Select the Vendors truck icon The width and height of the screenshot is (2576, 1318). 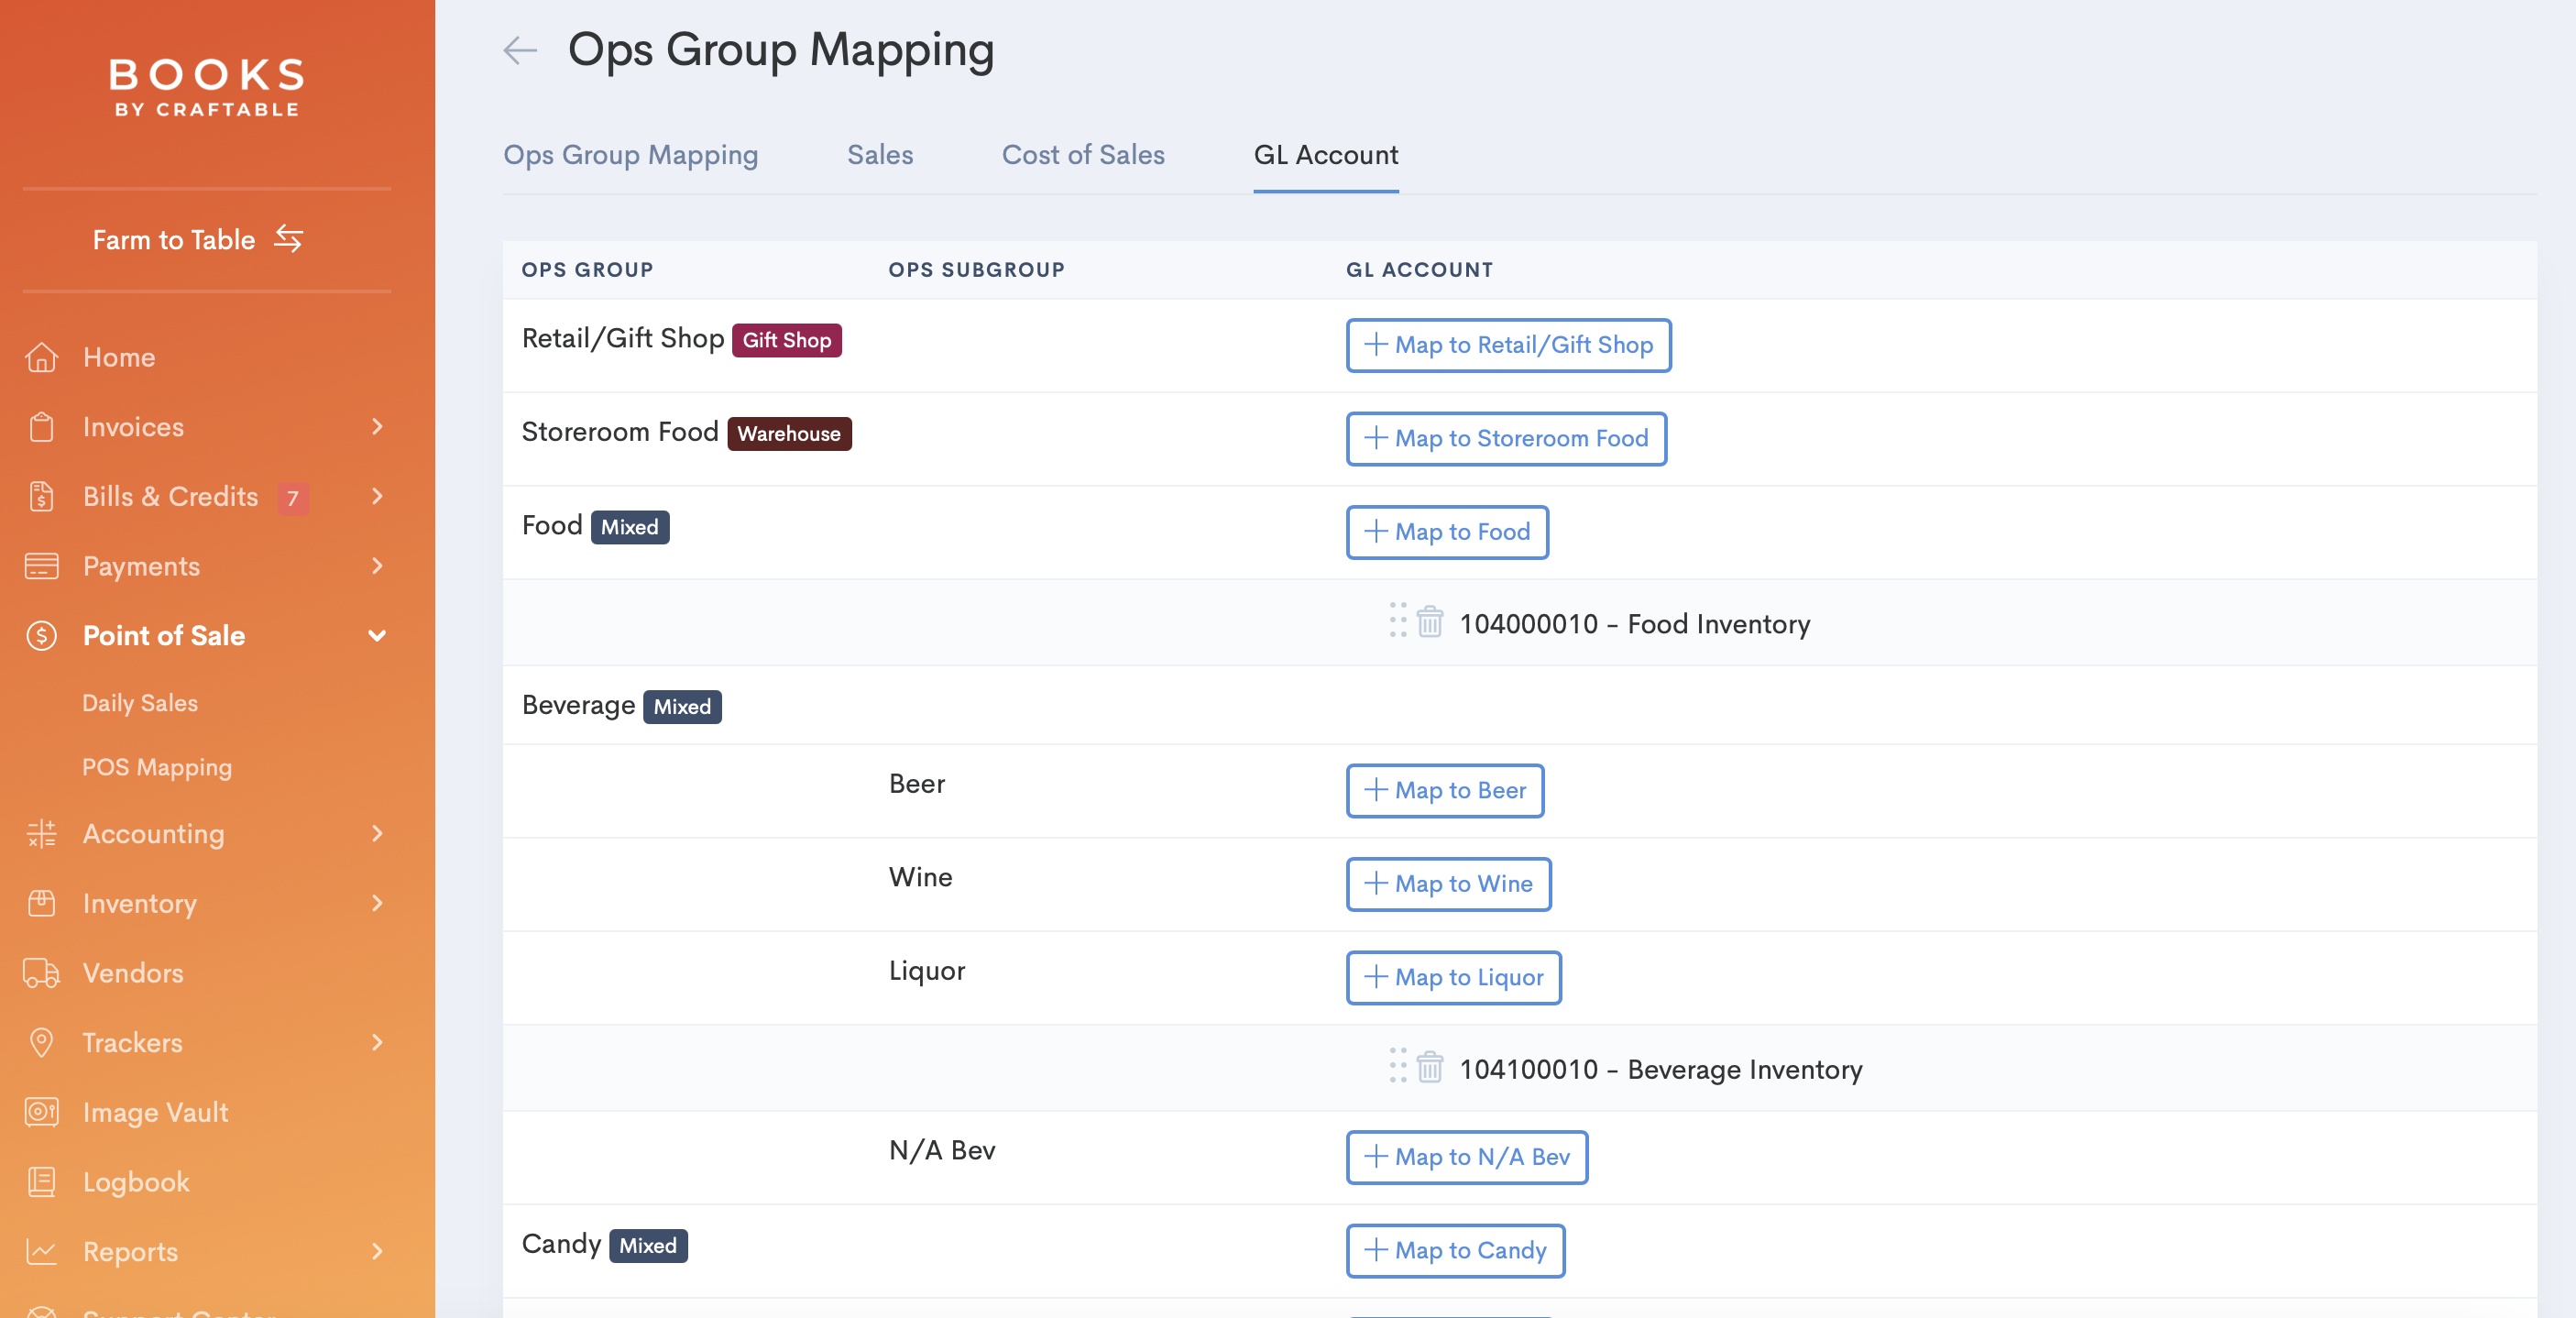pos(41,972)
